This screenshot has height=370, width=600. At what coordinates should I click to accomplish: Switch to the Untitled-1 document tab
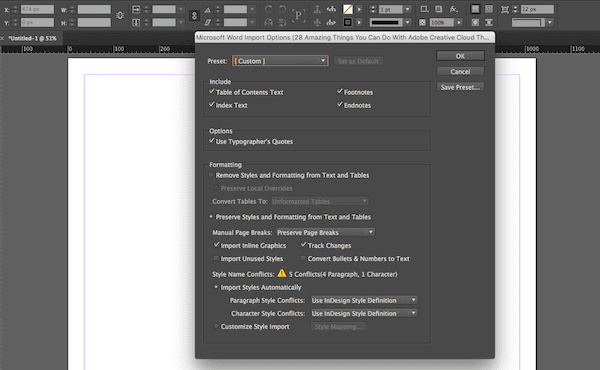33,38
